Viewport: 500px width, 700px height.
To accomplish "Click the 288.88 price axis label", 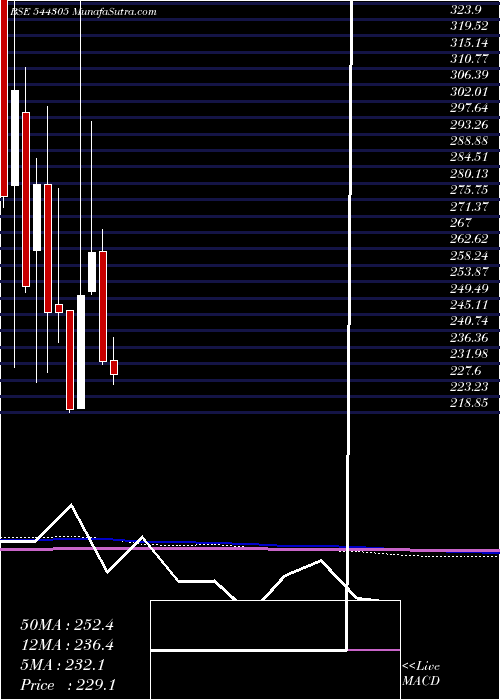I will 469,141.
